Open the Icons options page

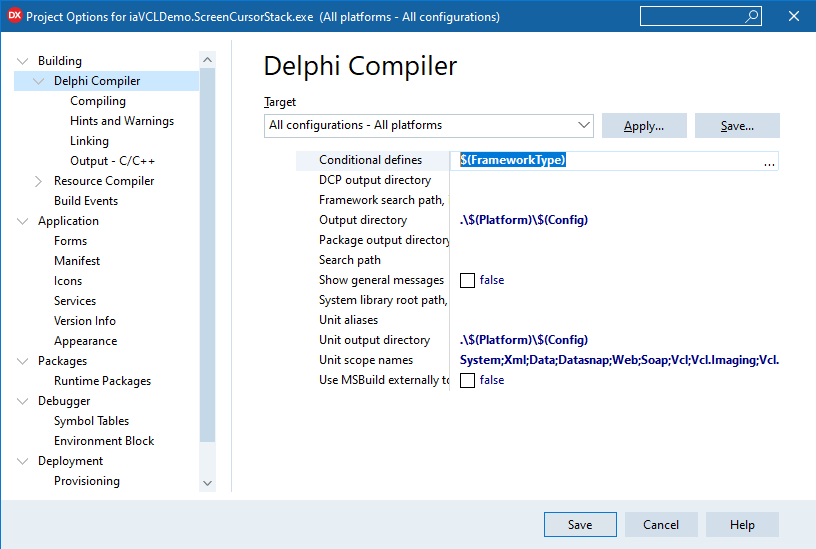pos(68,281)
